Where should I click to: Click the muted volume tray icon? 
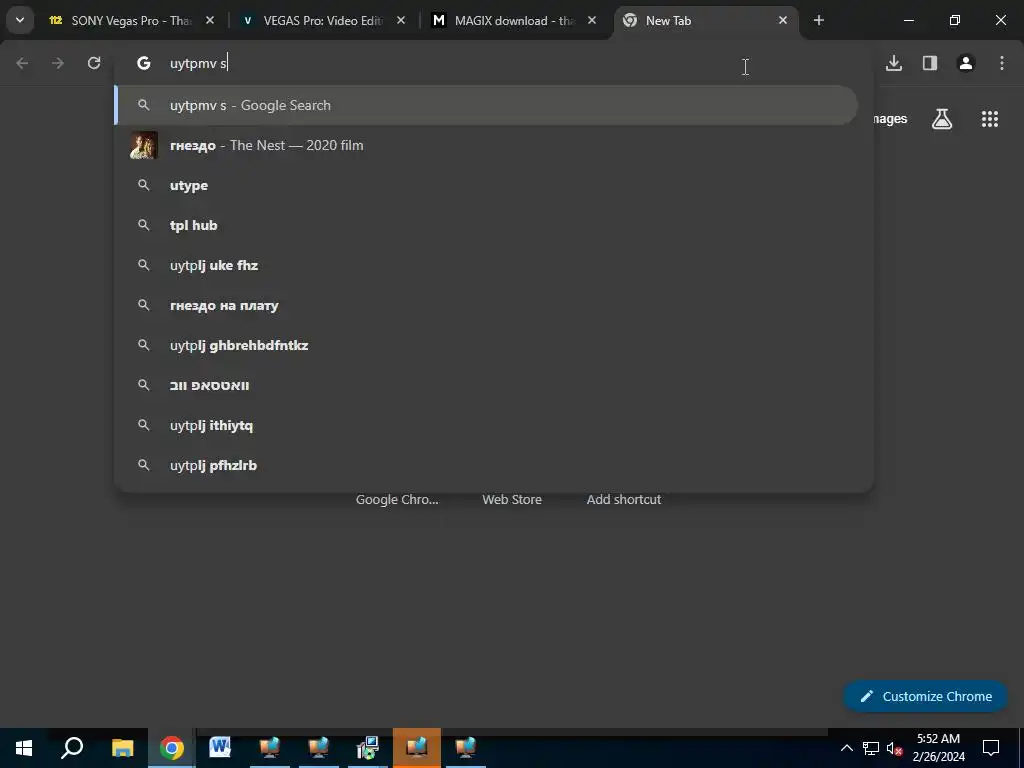point(894,748)
